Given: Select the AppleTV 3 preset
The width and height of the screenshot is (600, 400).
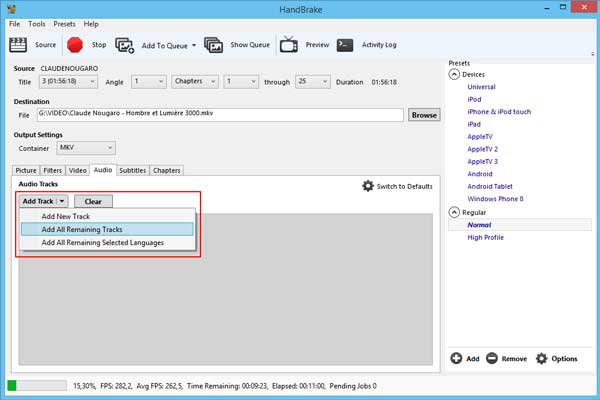Looking at the screenshot, I should click(483, 162).
